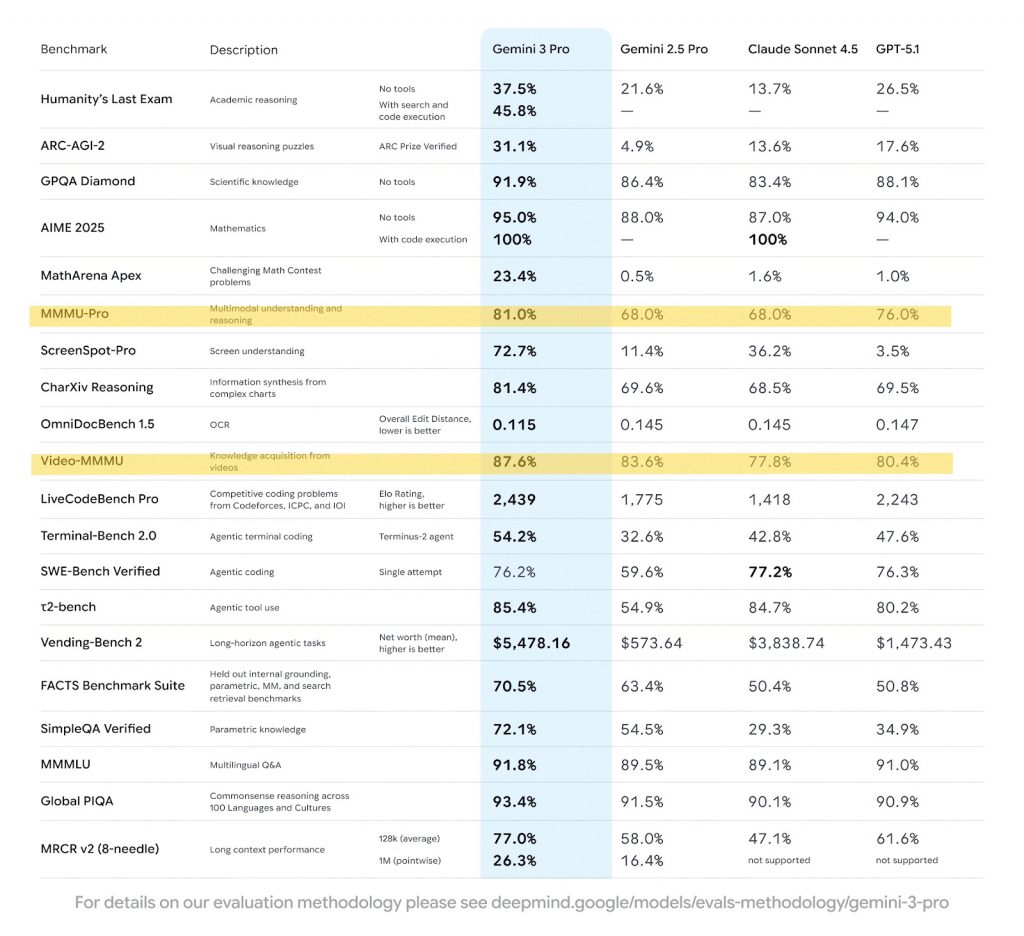Click the Description column header
This screenshot has height=936, width=1024.
[x=243, y=50]
